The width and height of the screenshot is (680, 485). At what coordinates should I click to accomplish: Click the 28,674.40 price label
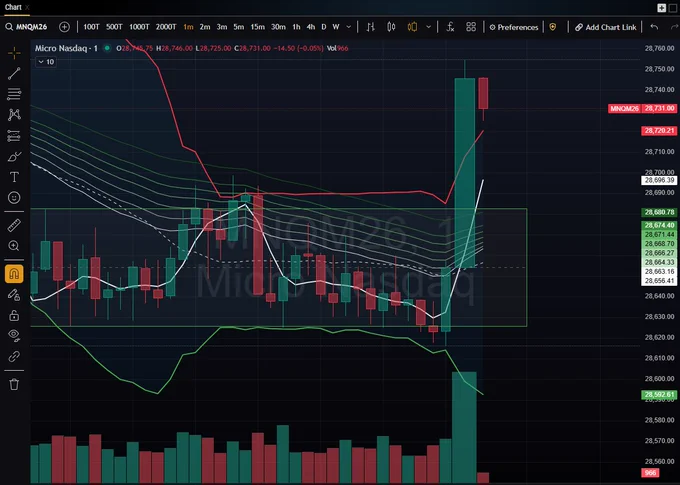659,225
